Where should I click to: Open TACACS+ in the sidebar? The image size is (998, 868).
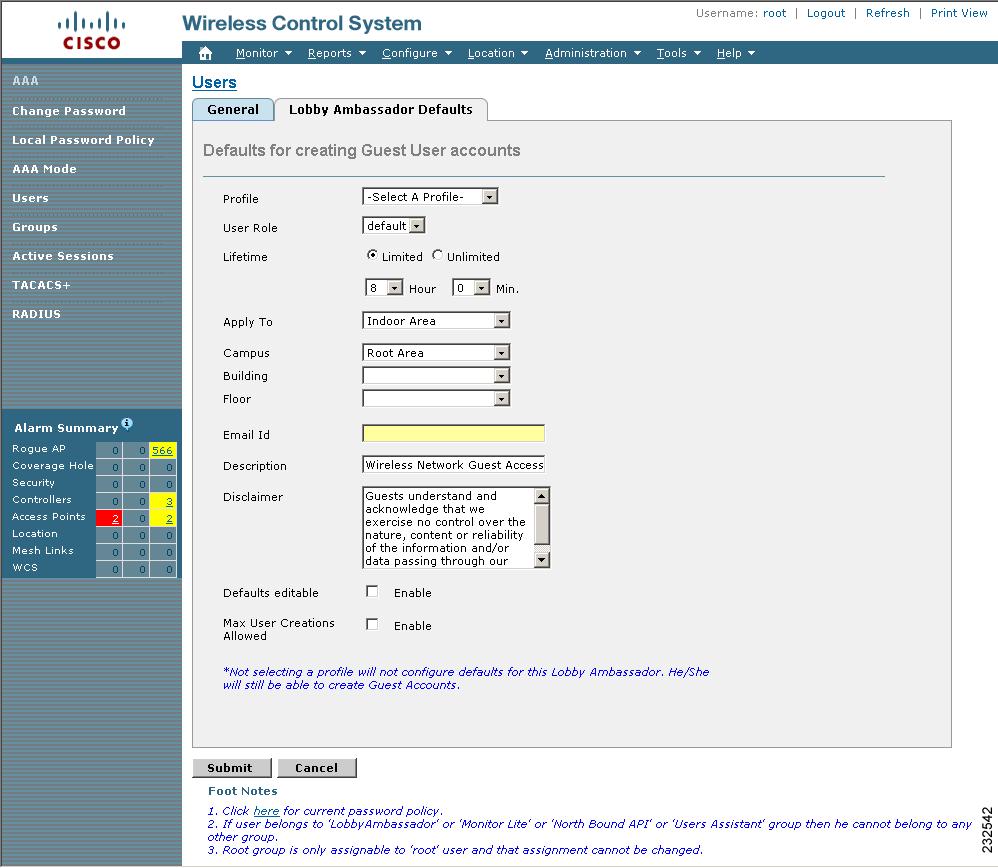pyautogui.click(x=41, y=285)
